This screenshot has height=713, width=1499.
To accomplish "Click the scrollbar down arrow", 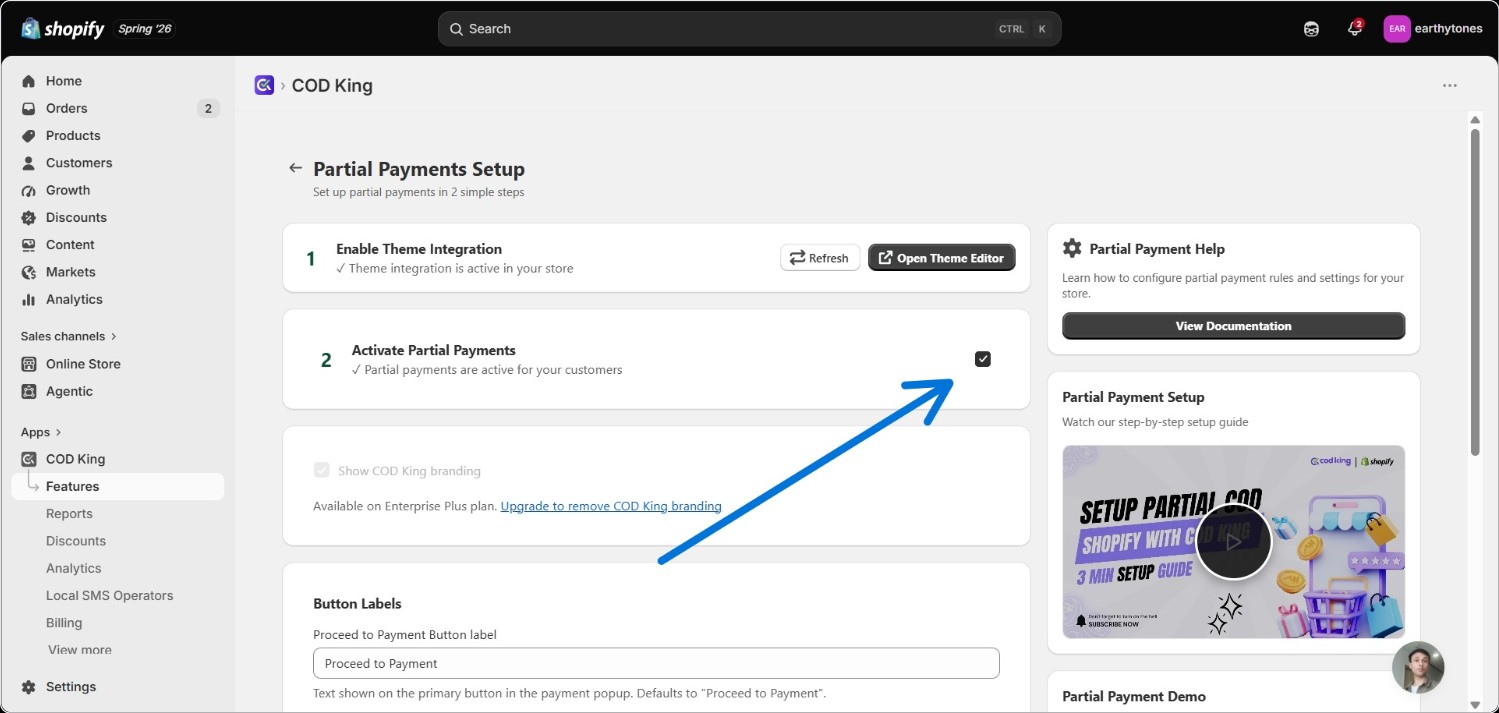I will pos(1474,704).
